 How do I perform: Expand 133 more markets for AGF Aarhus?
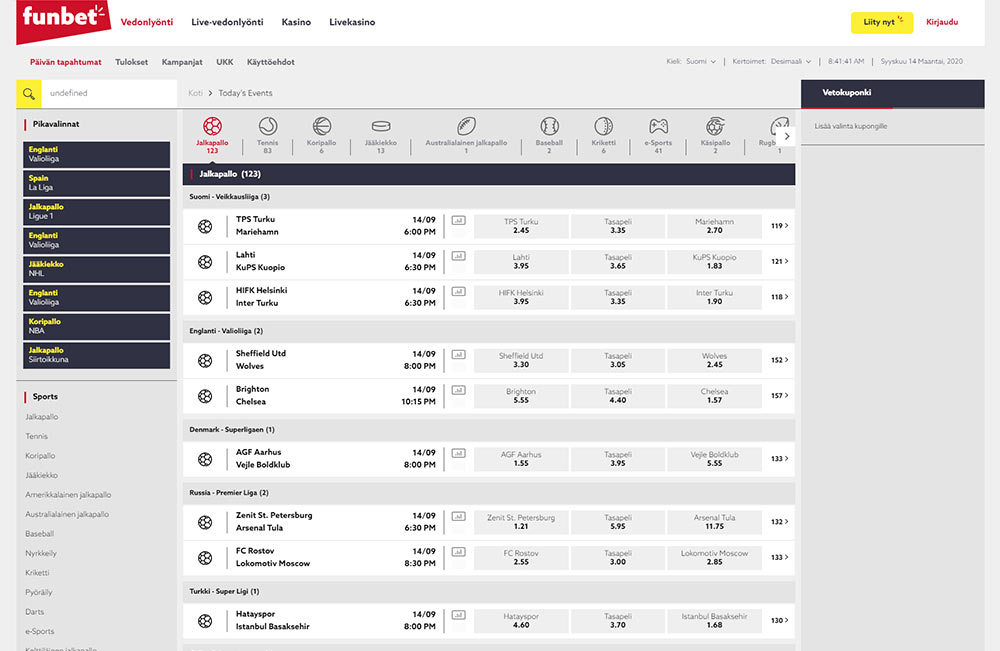779,459
